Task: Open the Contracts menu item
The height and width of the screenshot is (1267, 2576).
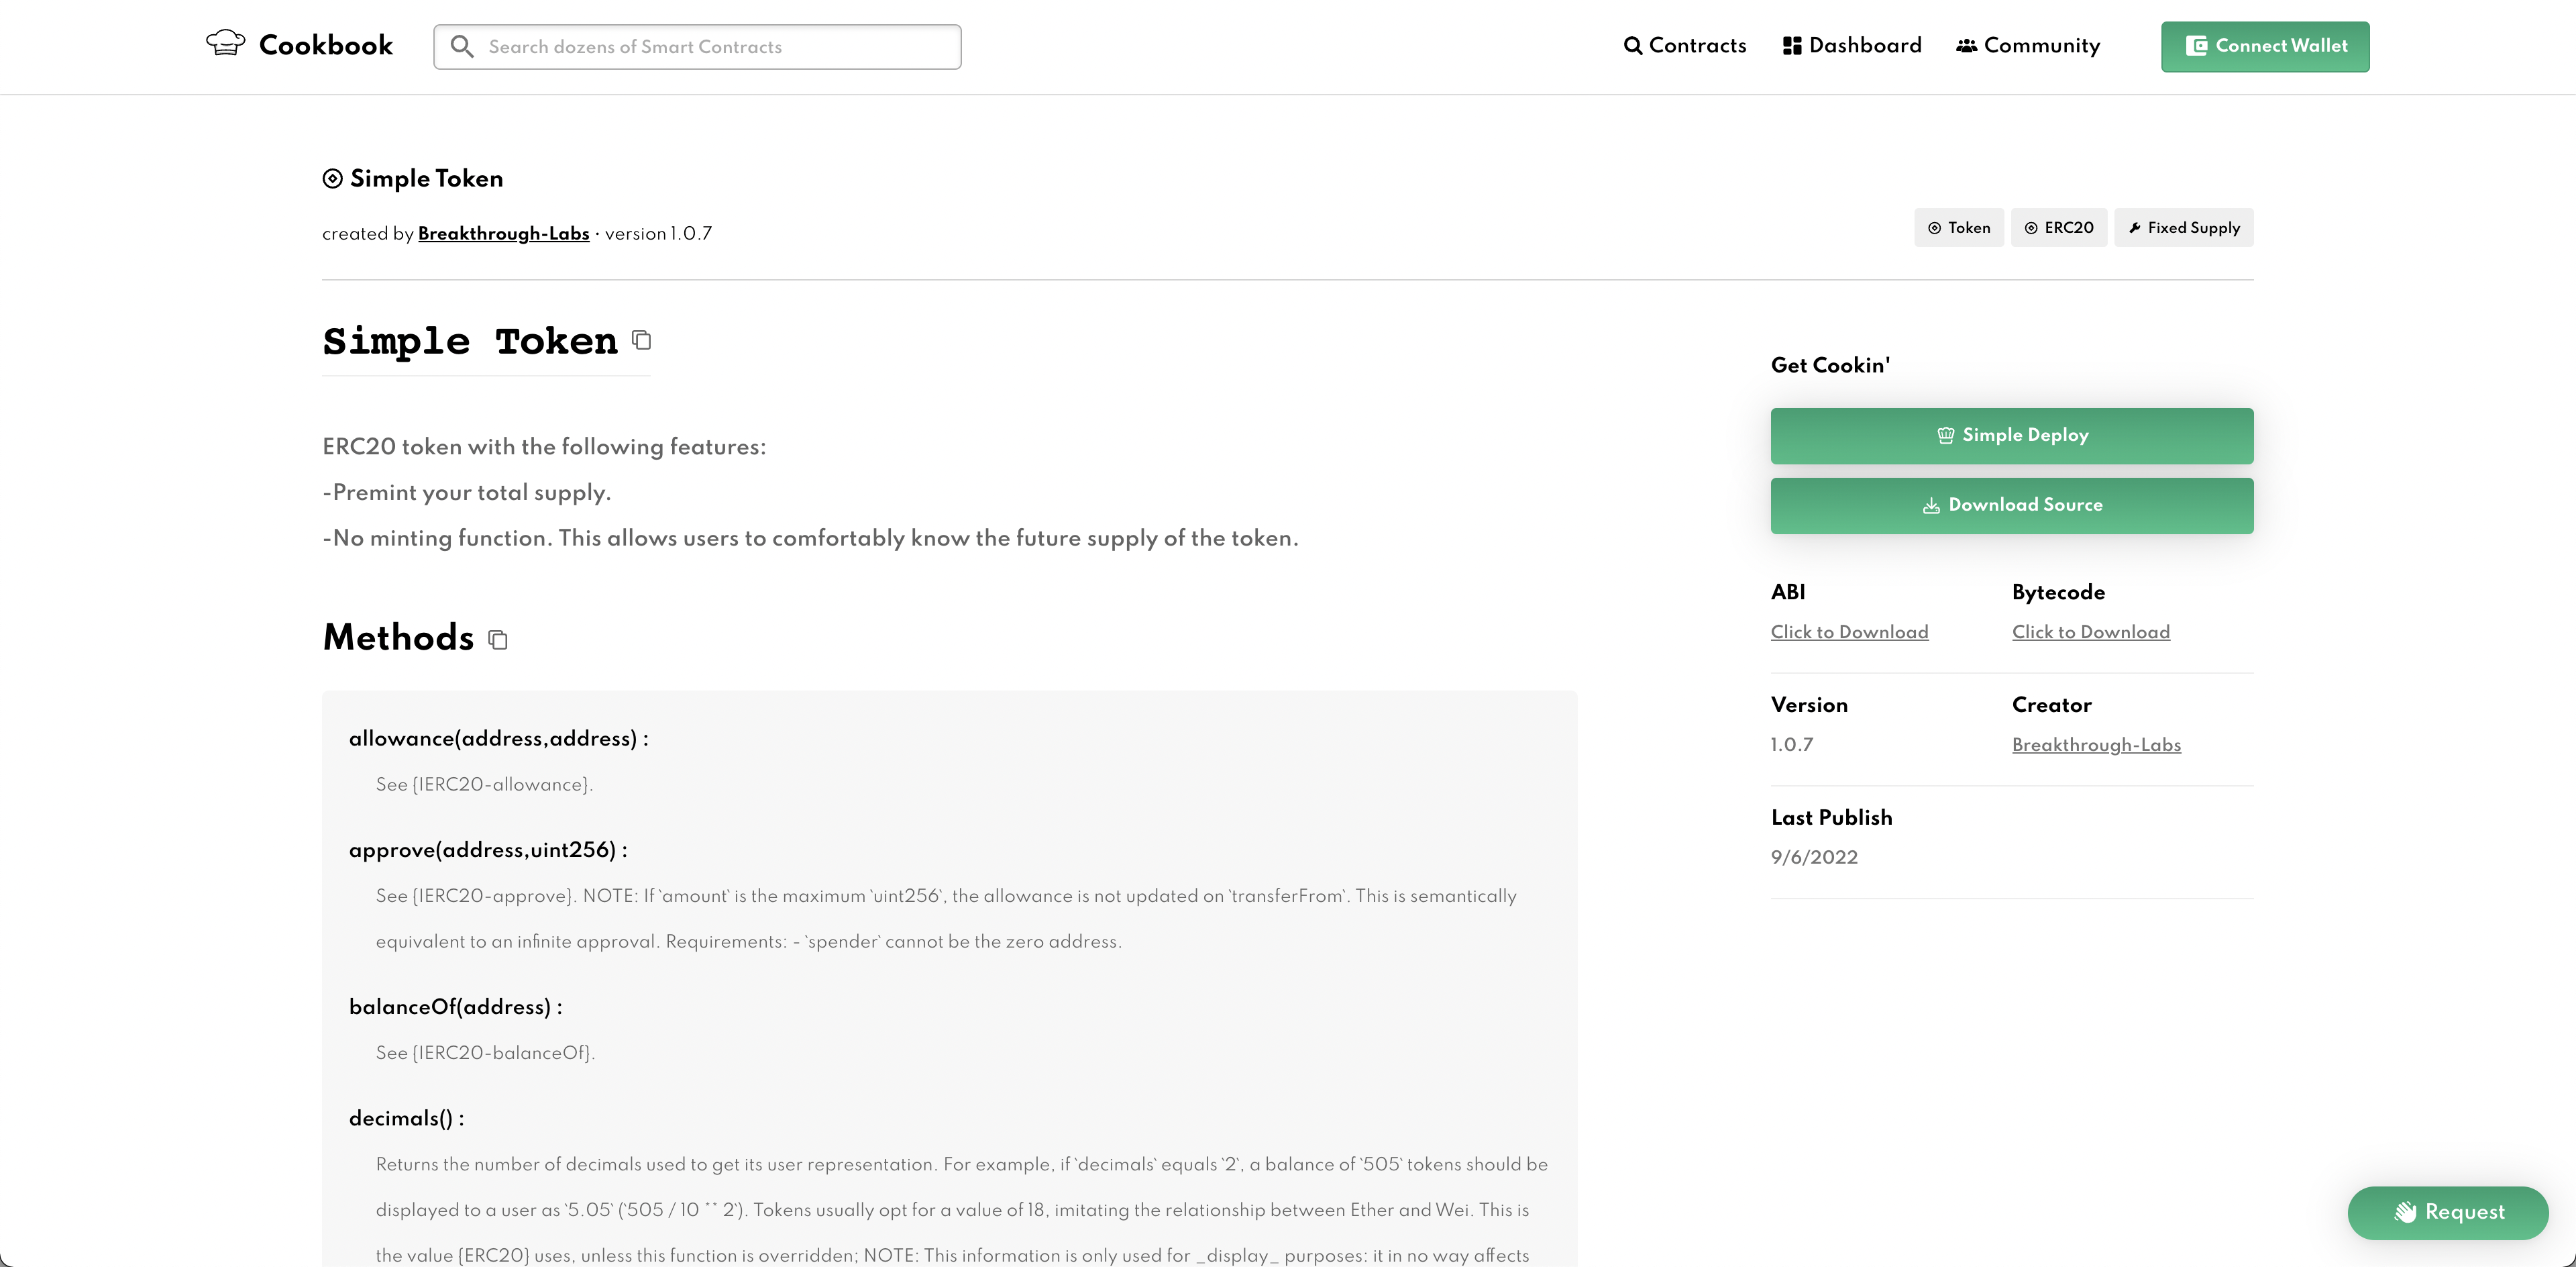Action: tap(1685, 46)
